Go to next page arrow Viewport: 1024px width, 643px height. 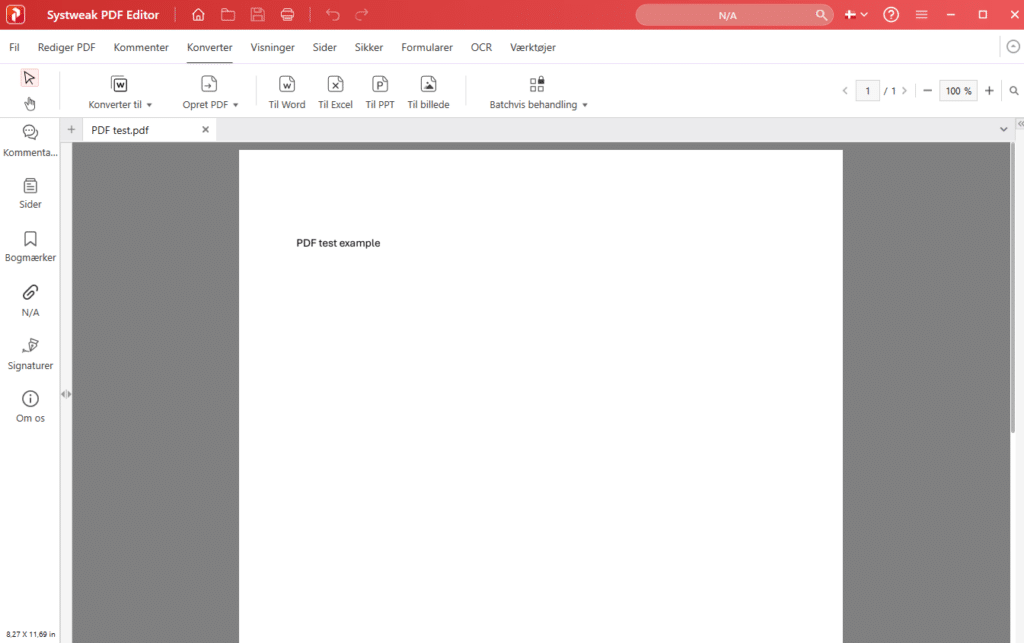(x=904, y=91)
